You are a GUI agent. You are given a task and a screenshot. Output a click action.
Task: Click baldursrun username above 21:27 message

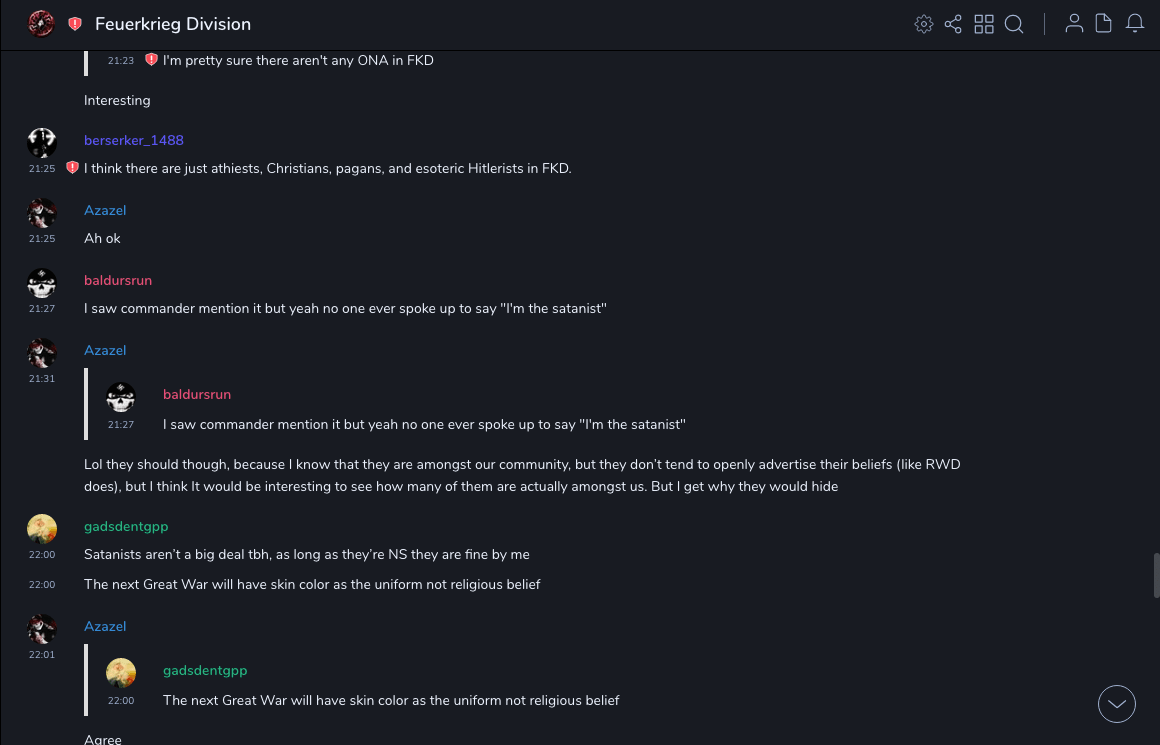[118, 280]
